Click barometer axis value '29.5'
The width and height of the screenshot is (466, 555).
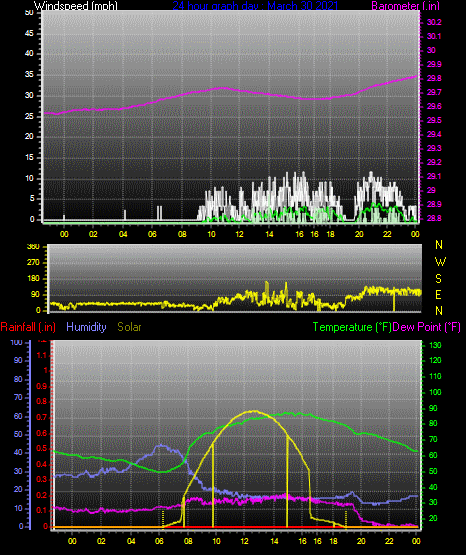(434, 120)
